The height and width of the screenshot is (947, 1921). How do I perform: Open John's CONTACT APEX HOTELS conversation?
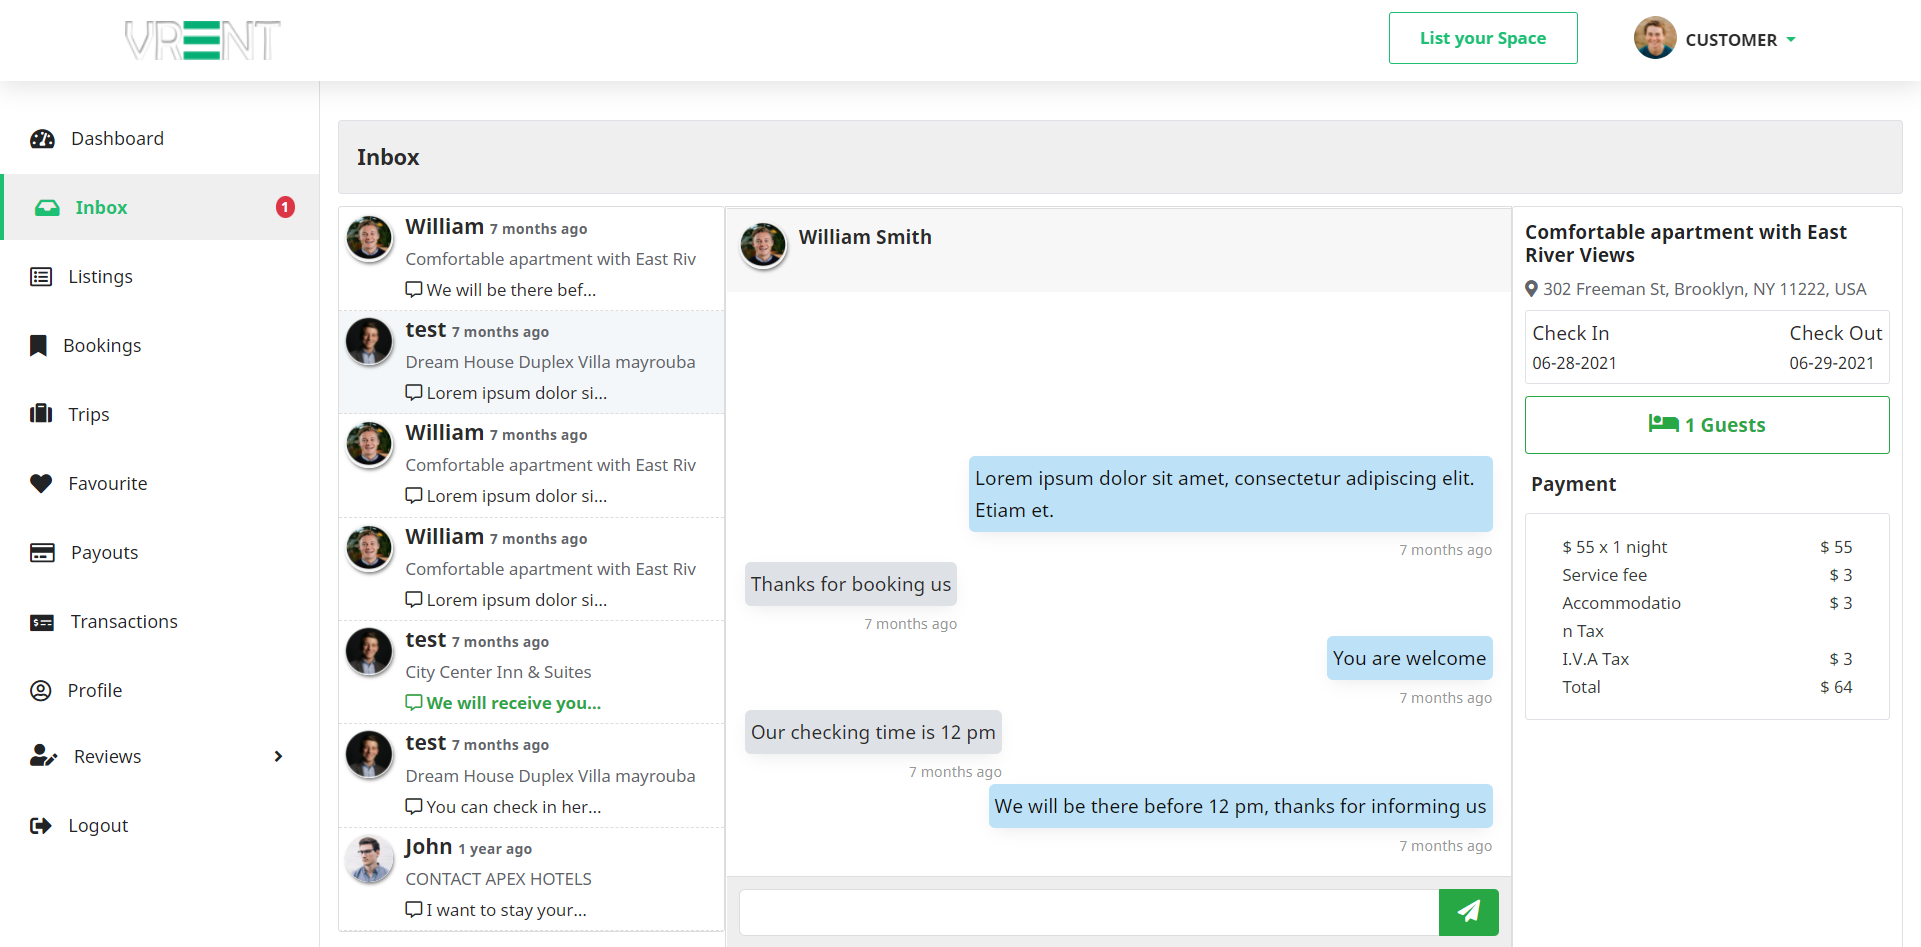[x=531, y=879]
